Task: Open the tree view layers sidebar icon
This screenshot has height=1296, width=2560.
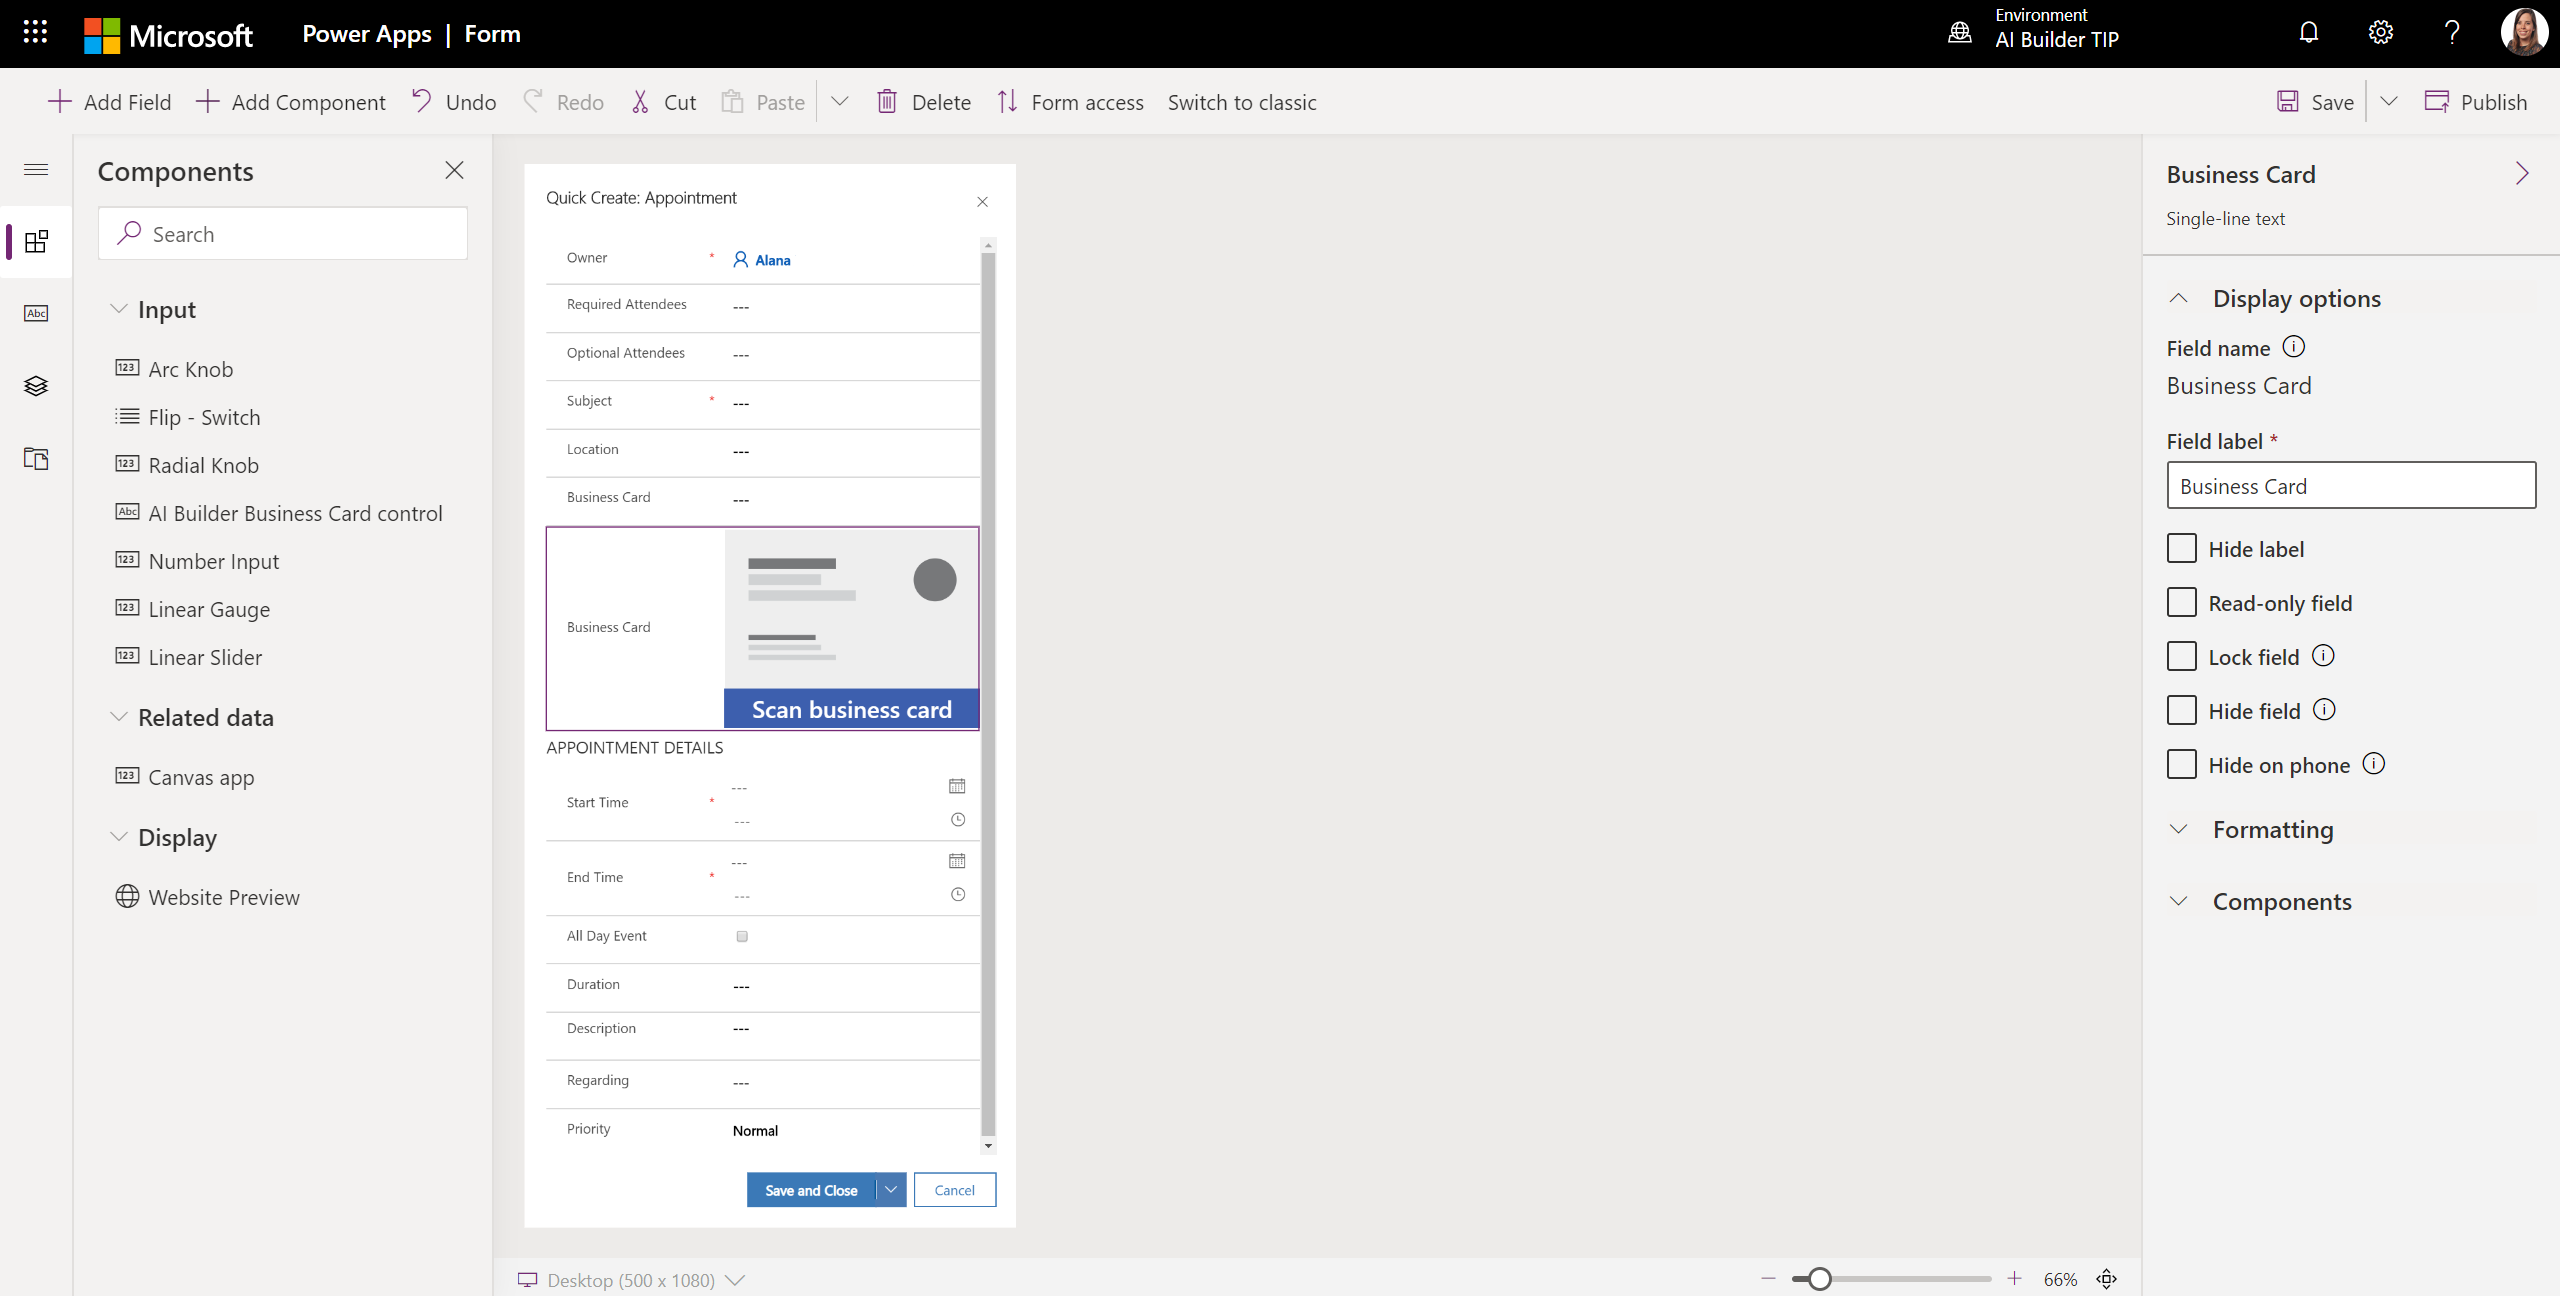Action: click(x=36, y=386)
